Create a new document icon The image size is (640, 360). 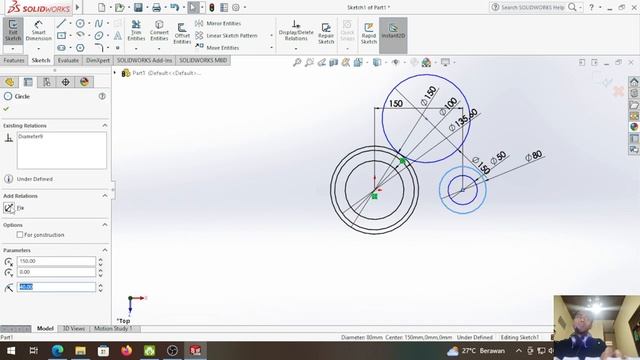click(x=102, y=7)
